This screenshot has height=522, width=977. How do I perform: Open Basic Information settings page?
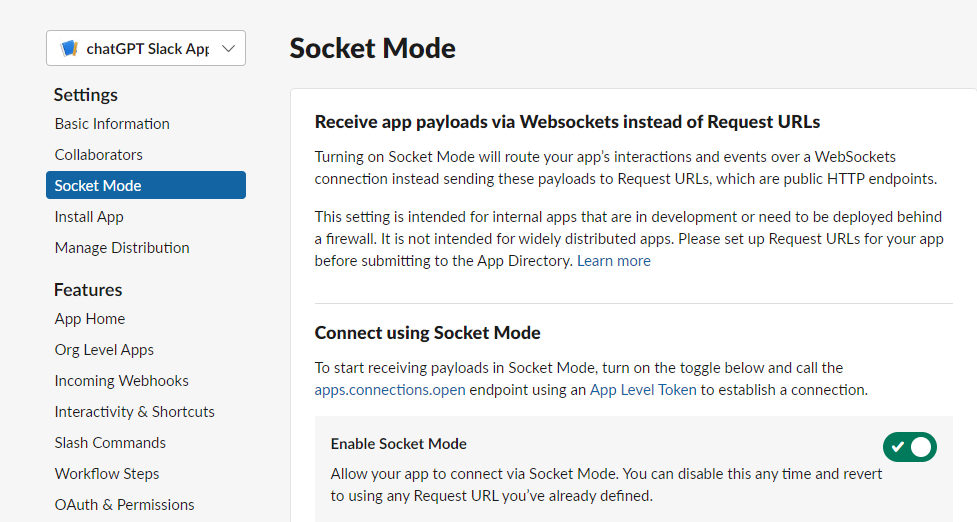[x=112, y=124]
